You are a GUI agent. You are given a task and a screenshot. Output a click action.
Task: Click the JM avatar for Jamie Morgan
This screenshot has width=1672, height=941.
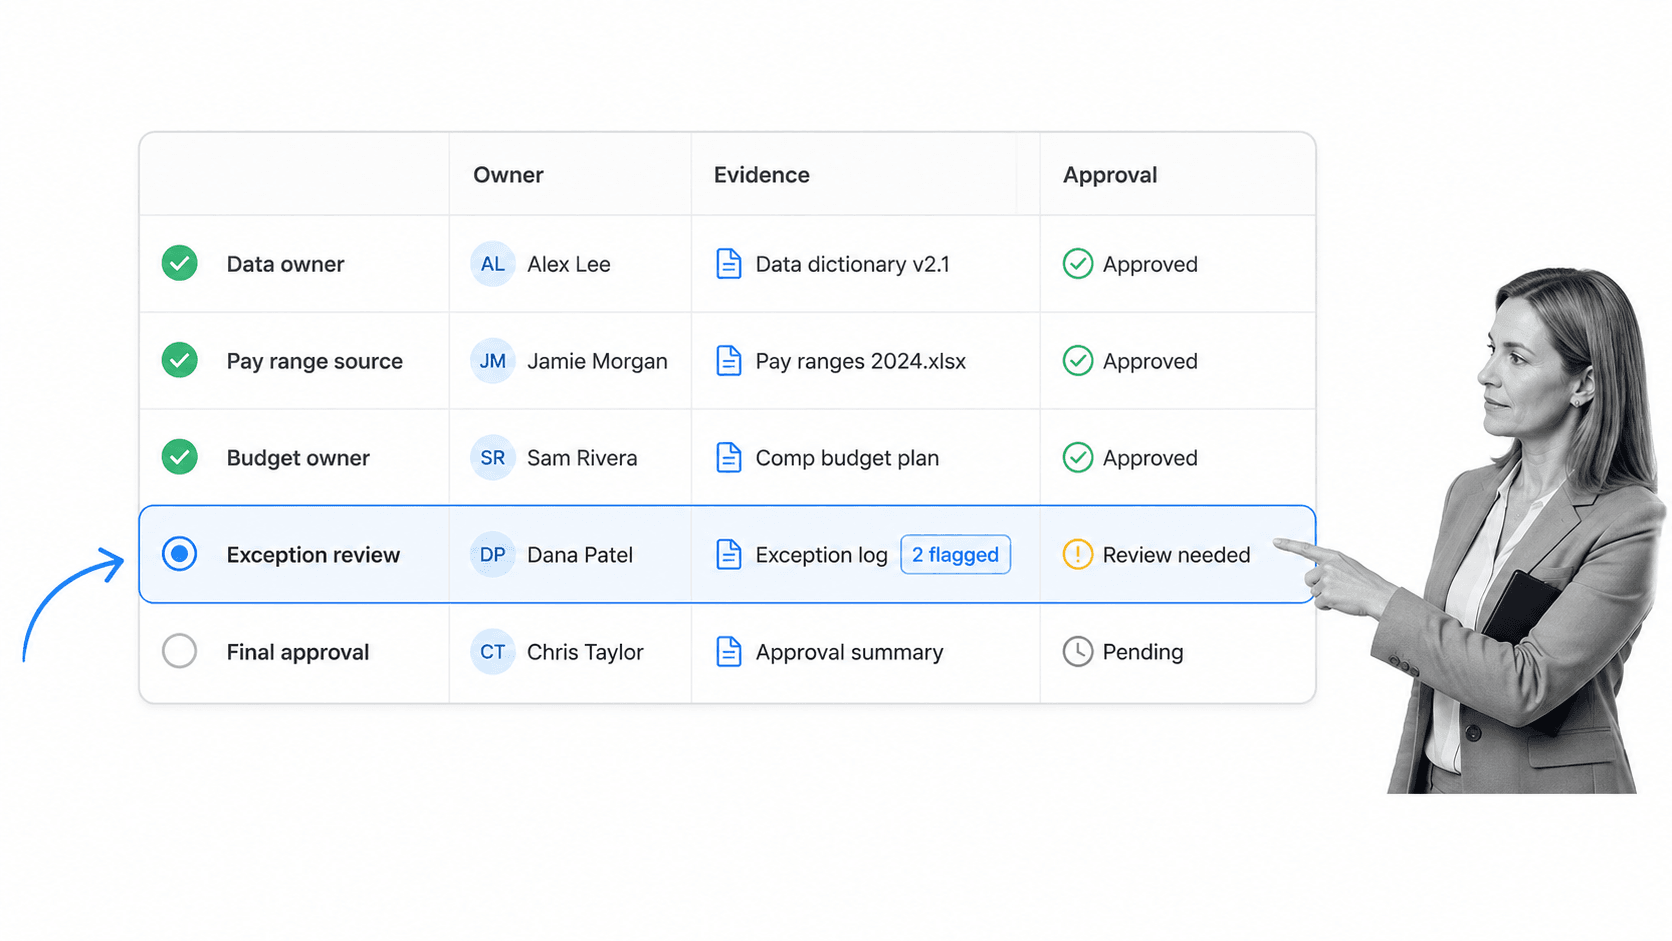point(493,361)
